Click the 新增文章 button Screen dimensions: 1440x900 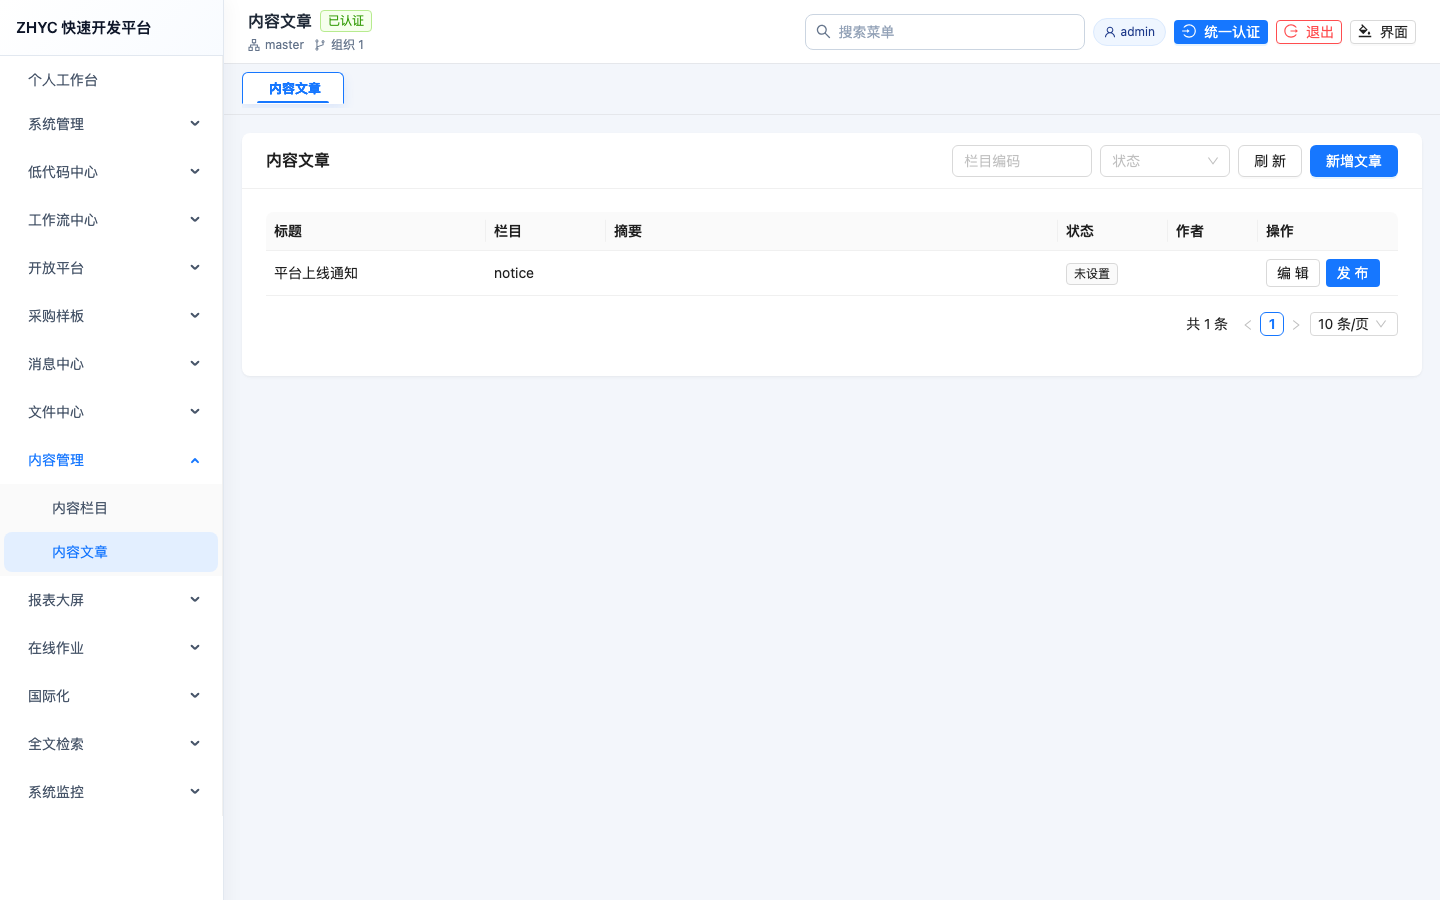click(x=1354, y=161)
